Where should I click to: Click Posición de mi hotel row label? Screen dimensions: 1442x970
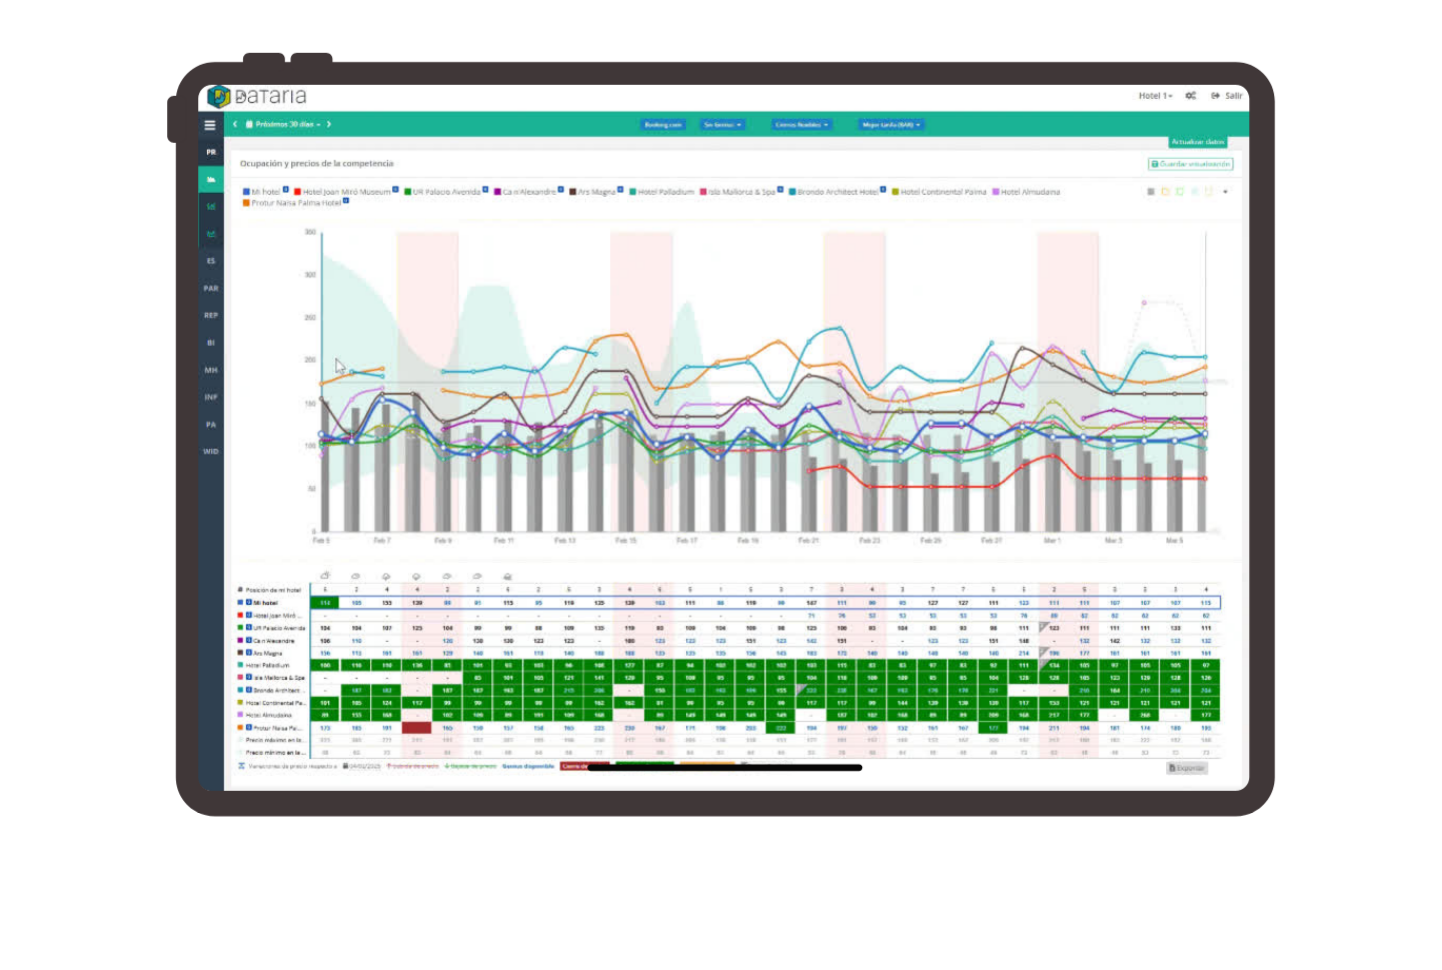273,590
